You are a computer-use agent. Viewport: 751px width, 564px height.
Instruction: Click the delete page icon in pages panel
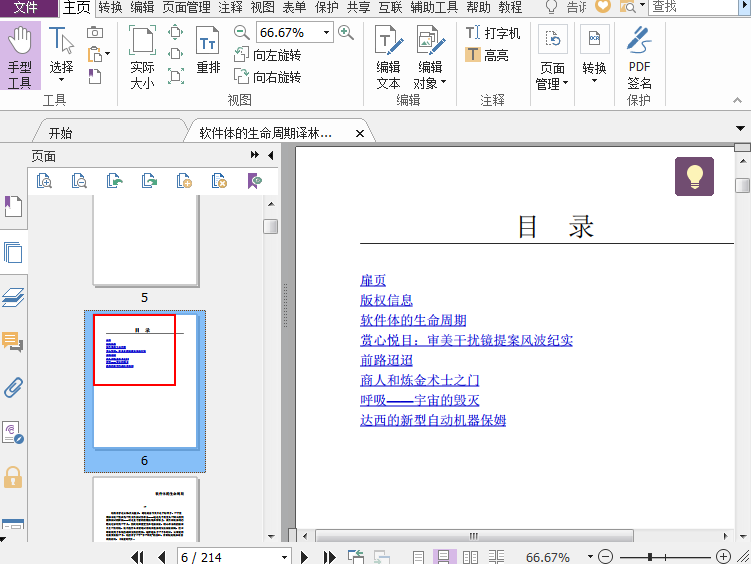(x=219, y=181)
